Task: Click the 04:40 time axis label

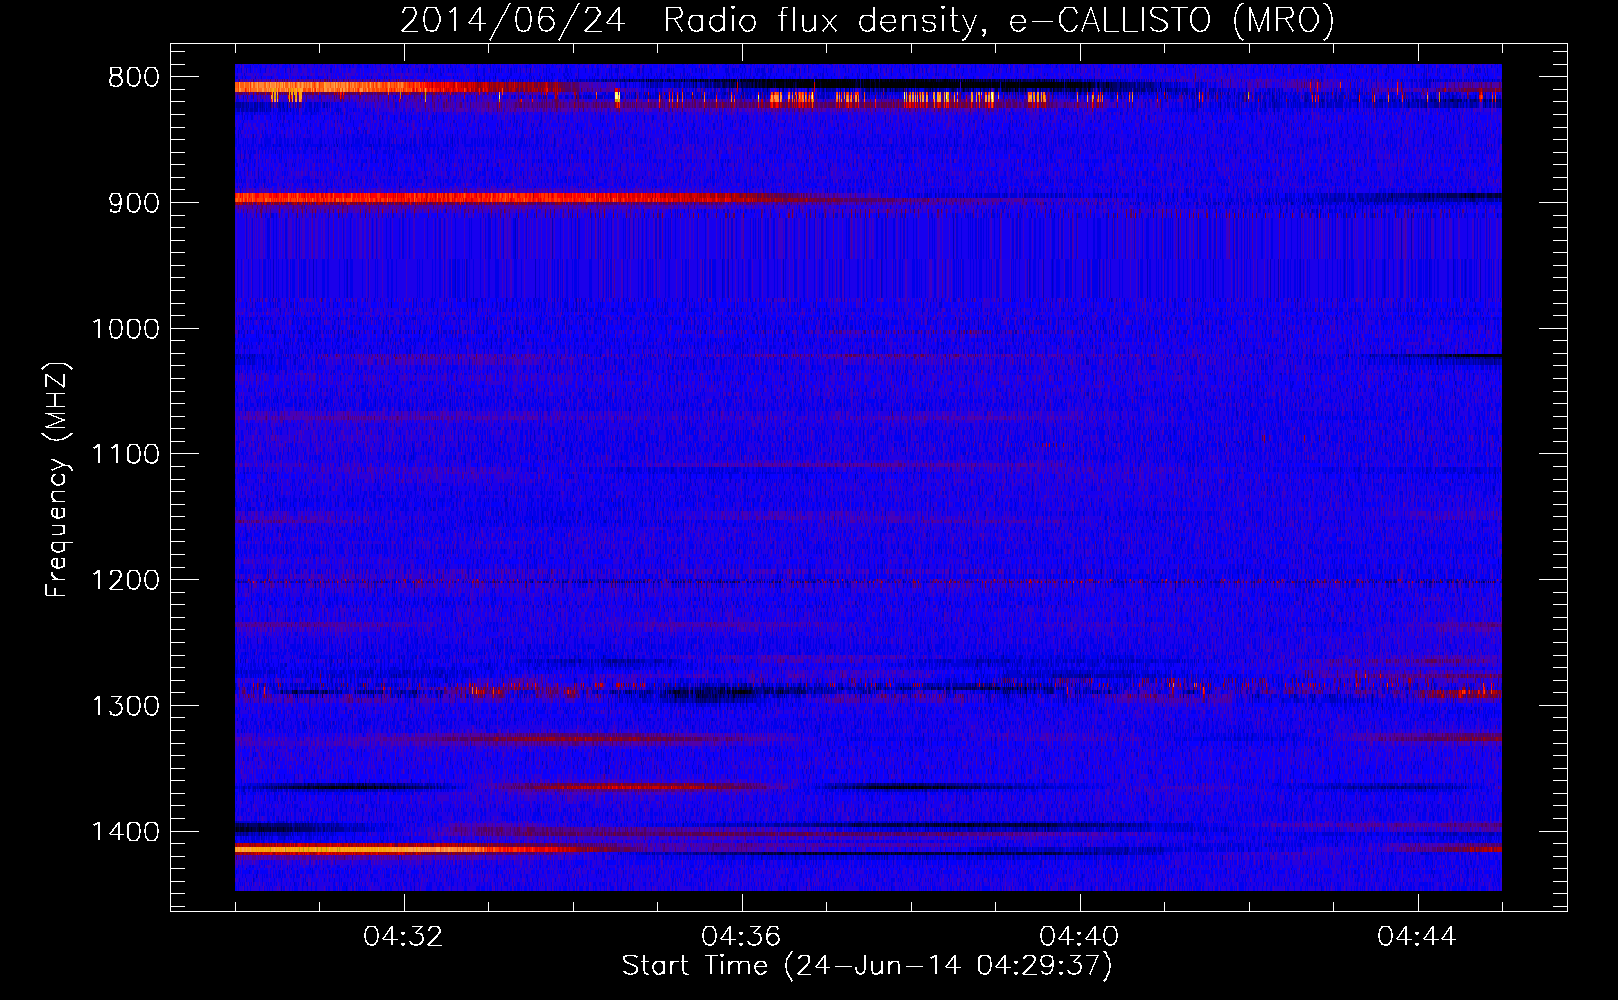Action: point(1080,937)
